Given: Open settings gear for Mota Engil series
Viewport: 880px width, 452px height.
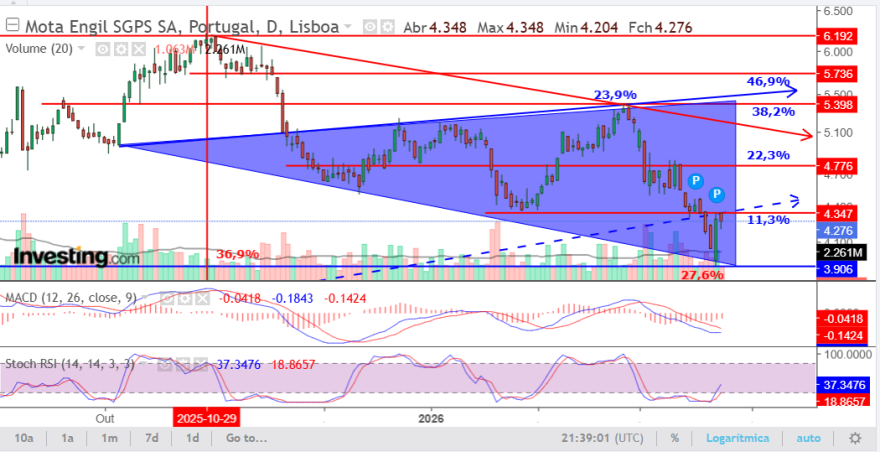Looking at the screenshot, I should 386,26.
